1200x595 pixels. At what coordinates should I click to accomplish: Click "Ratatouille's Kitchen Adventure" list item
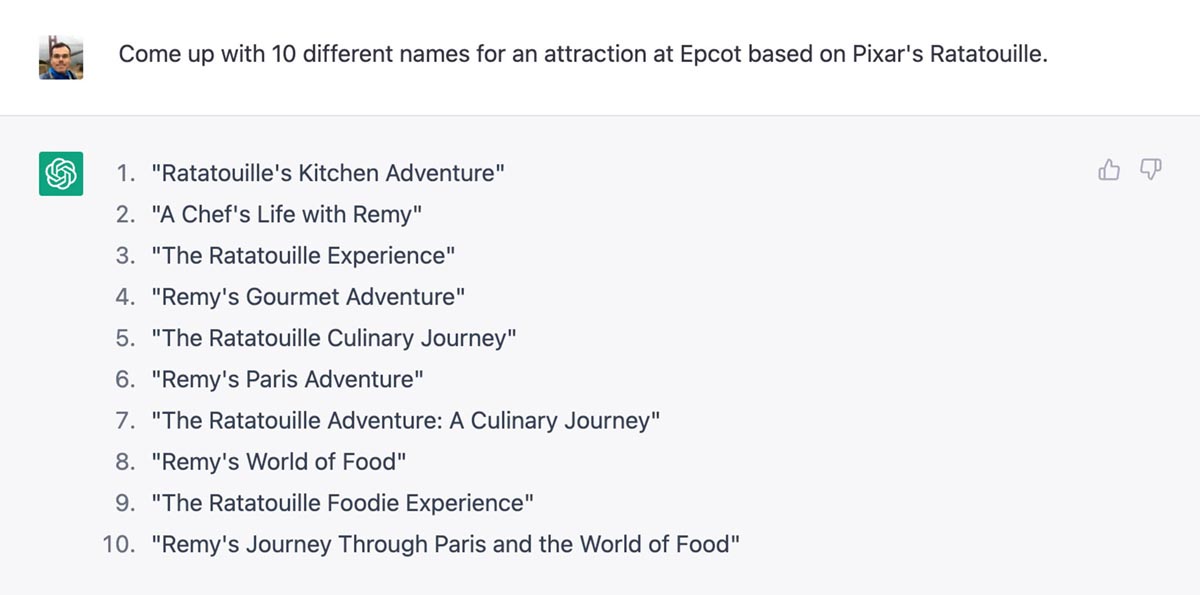pyautogui.click(x=327, y=173)
